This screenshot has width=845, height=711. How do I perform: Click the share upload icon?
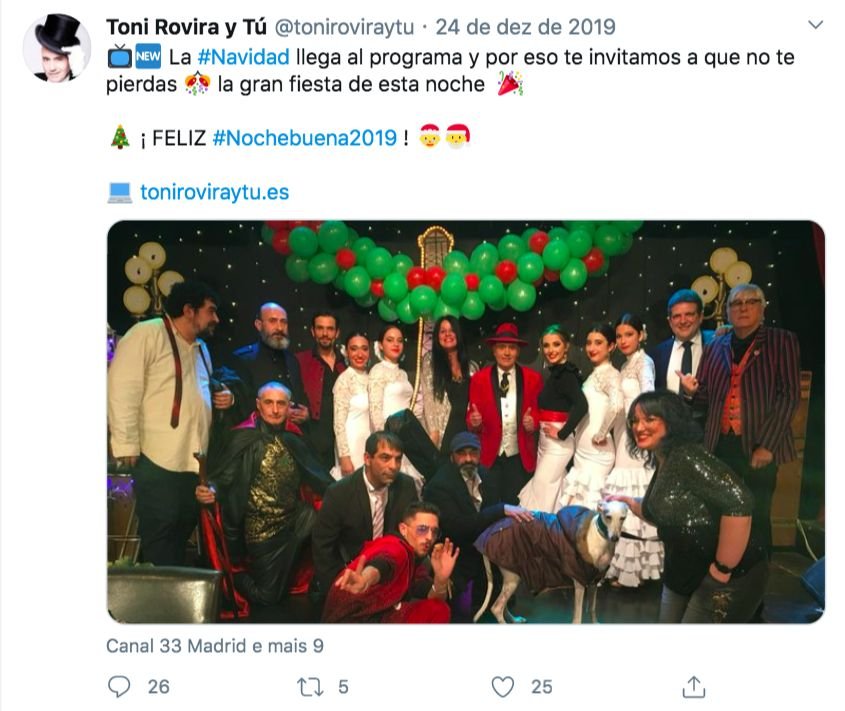pos(694,687)
